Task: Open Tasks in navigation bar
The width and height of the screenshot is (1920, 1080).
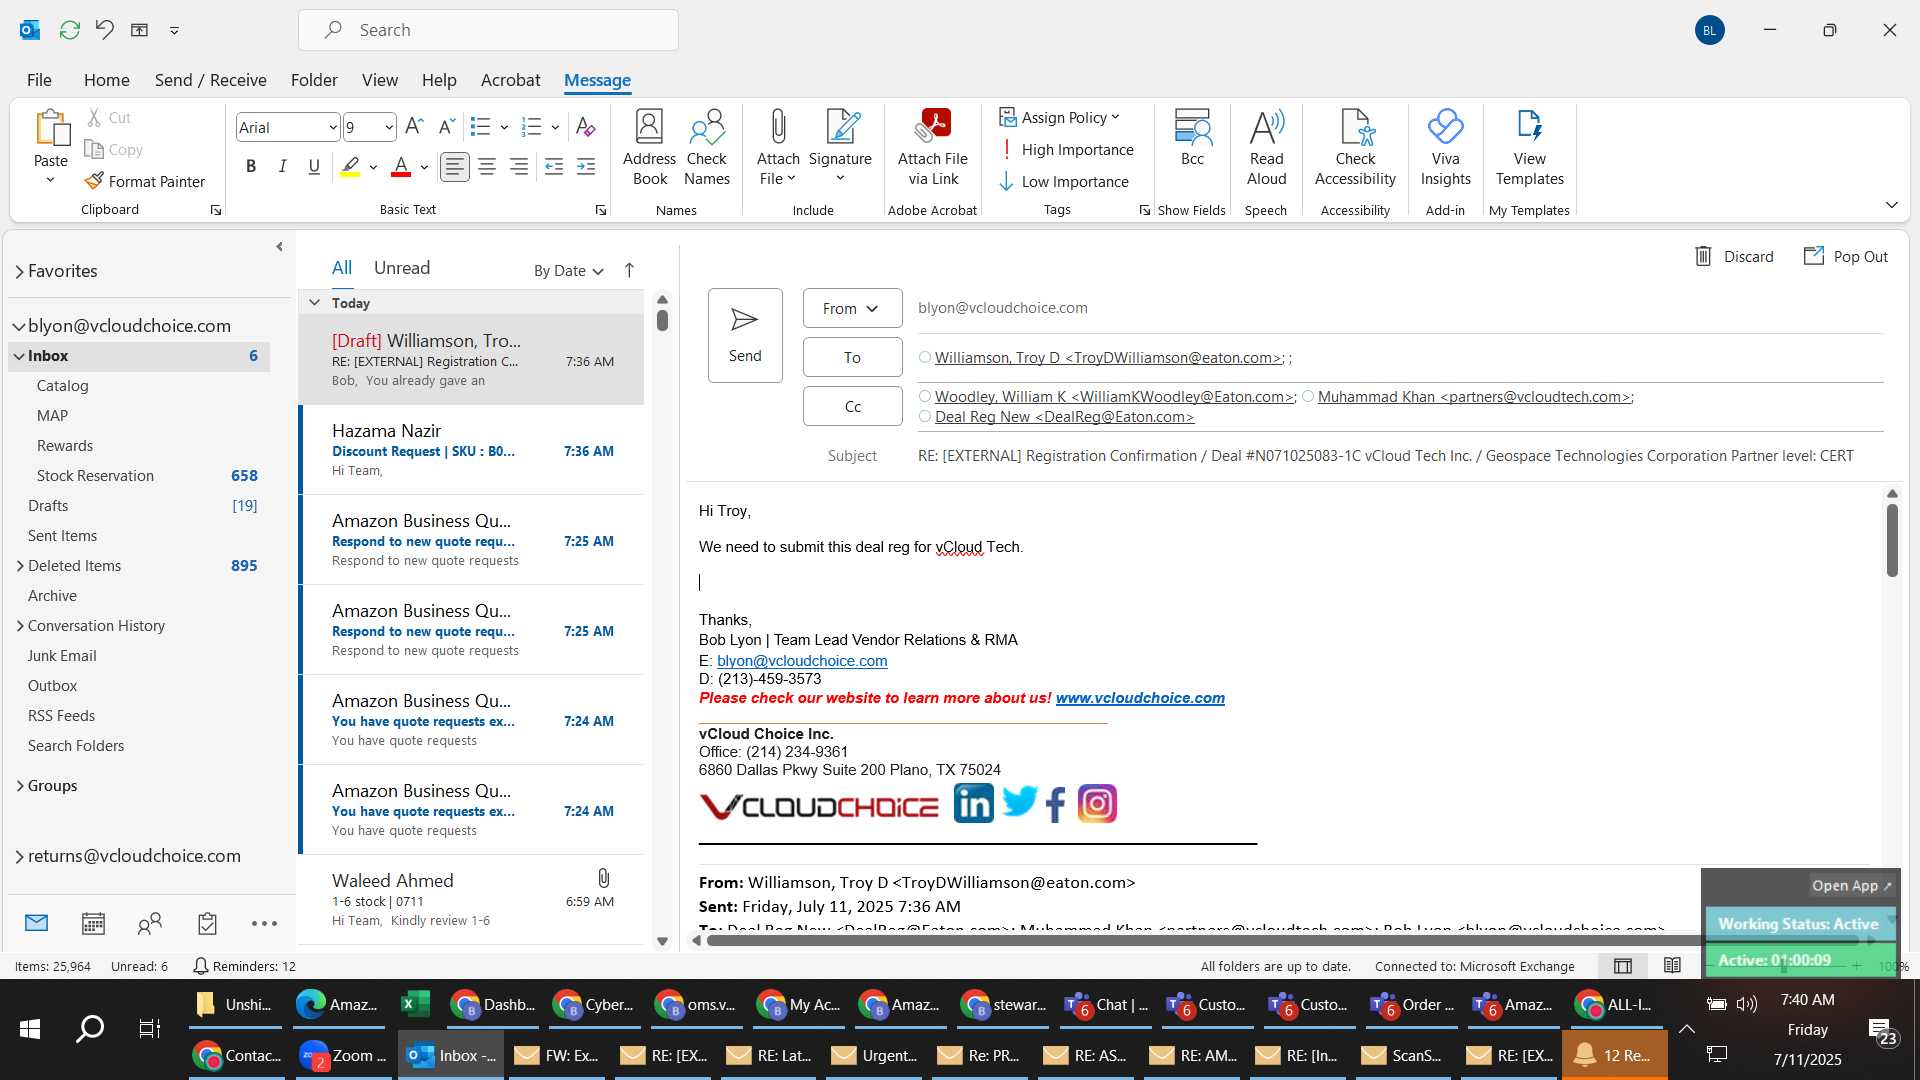Action: pos(207,923)
